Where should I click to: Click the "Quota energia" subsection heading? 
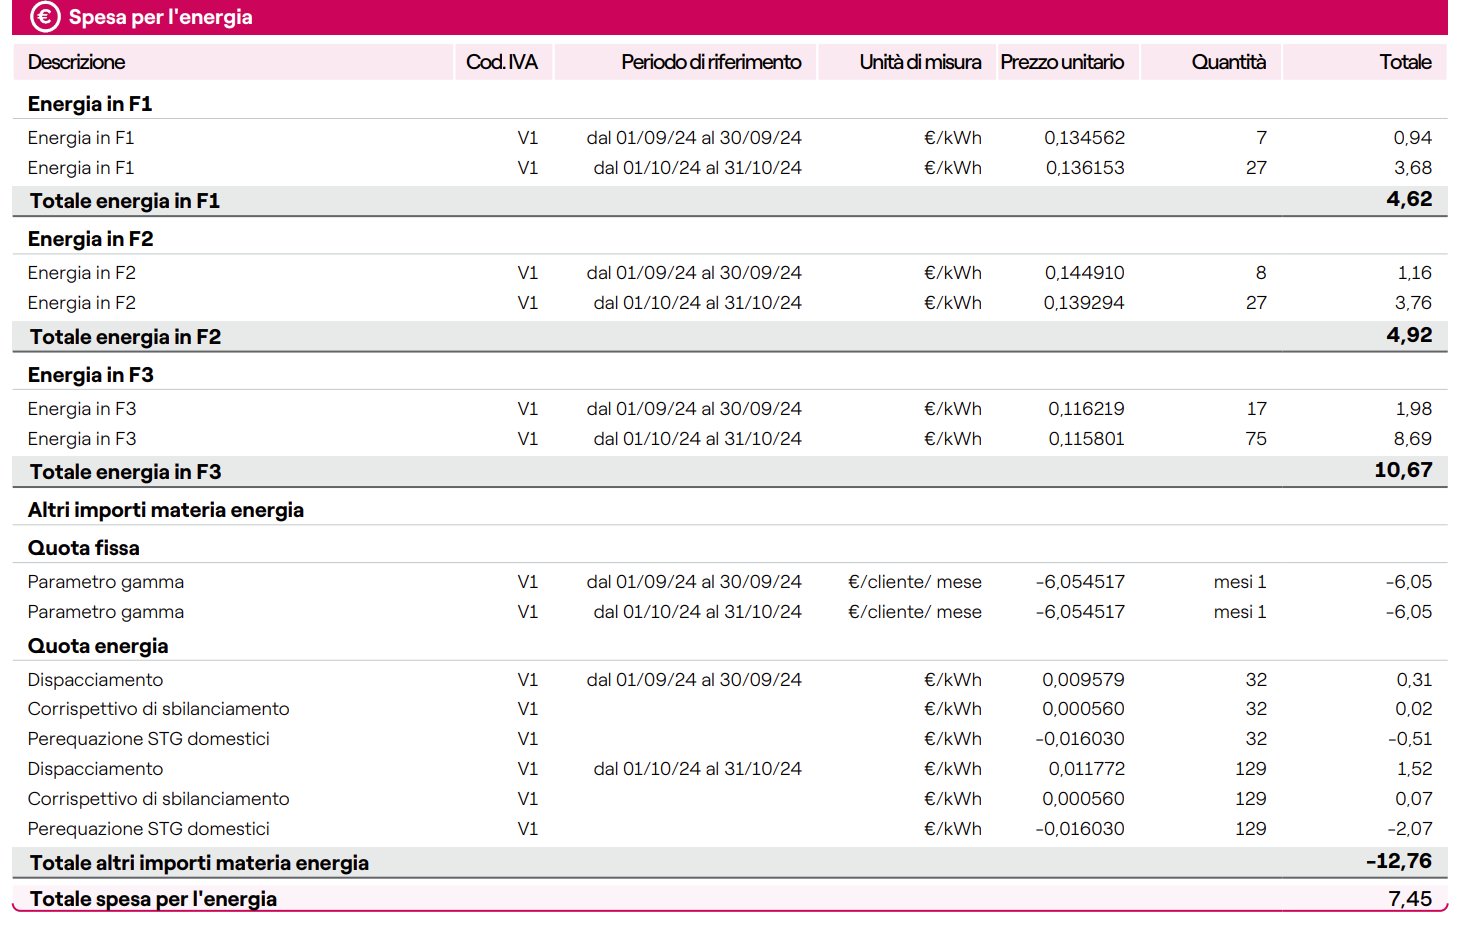point(98,646)
